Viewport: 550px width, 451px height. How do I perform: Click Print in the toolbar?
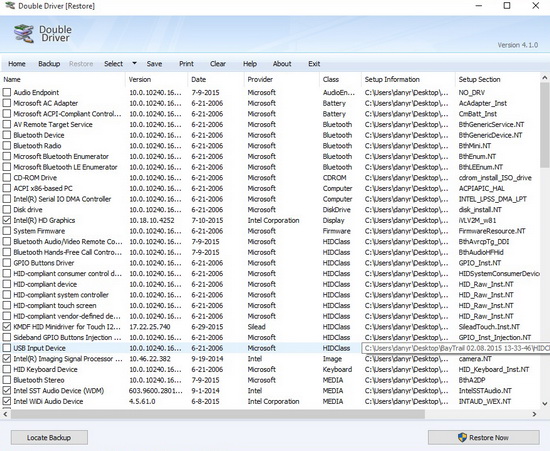[x=186, y=64]
